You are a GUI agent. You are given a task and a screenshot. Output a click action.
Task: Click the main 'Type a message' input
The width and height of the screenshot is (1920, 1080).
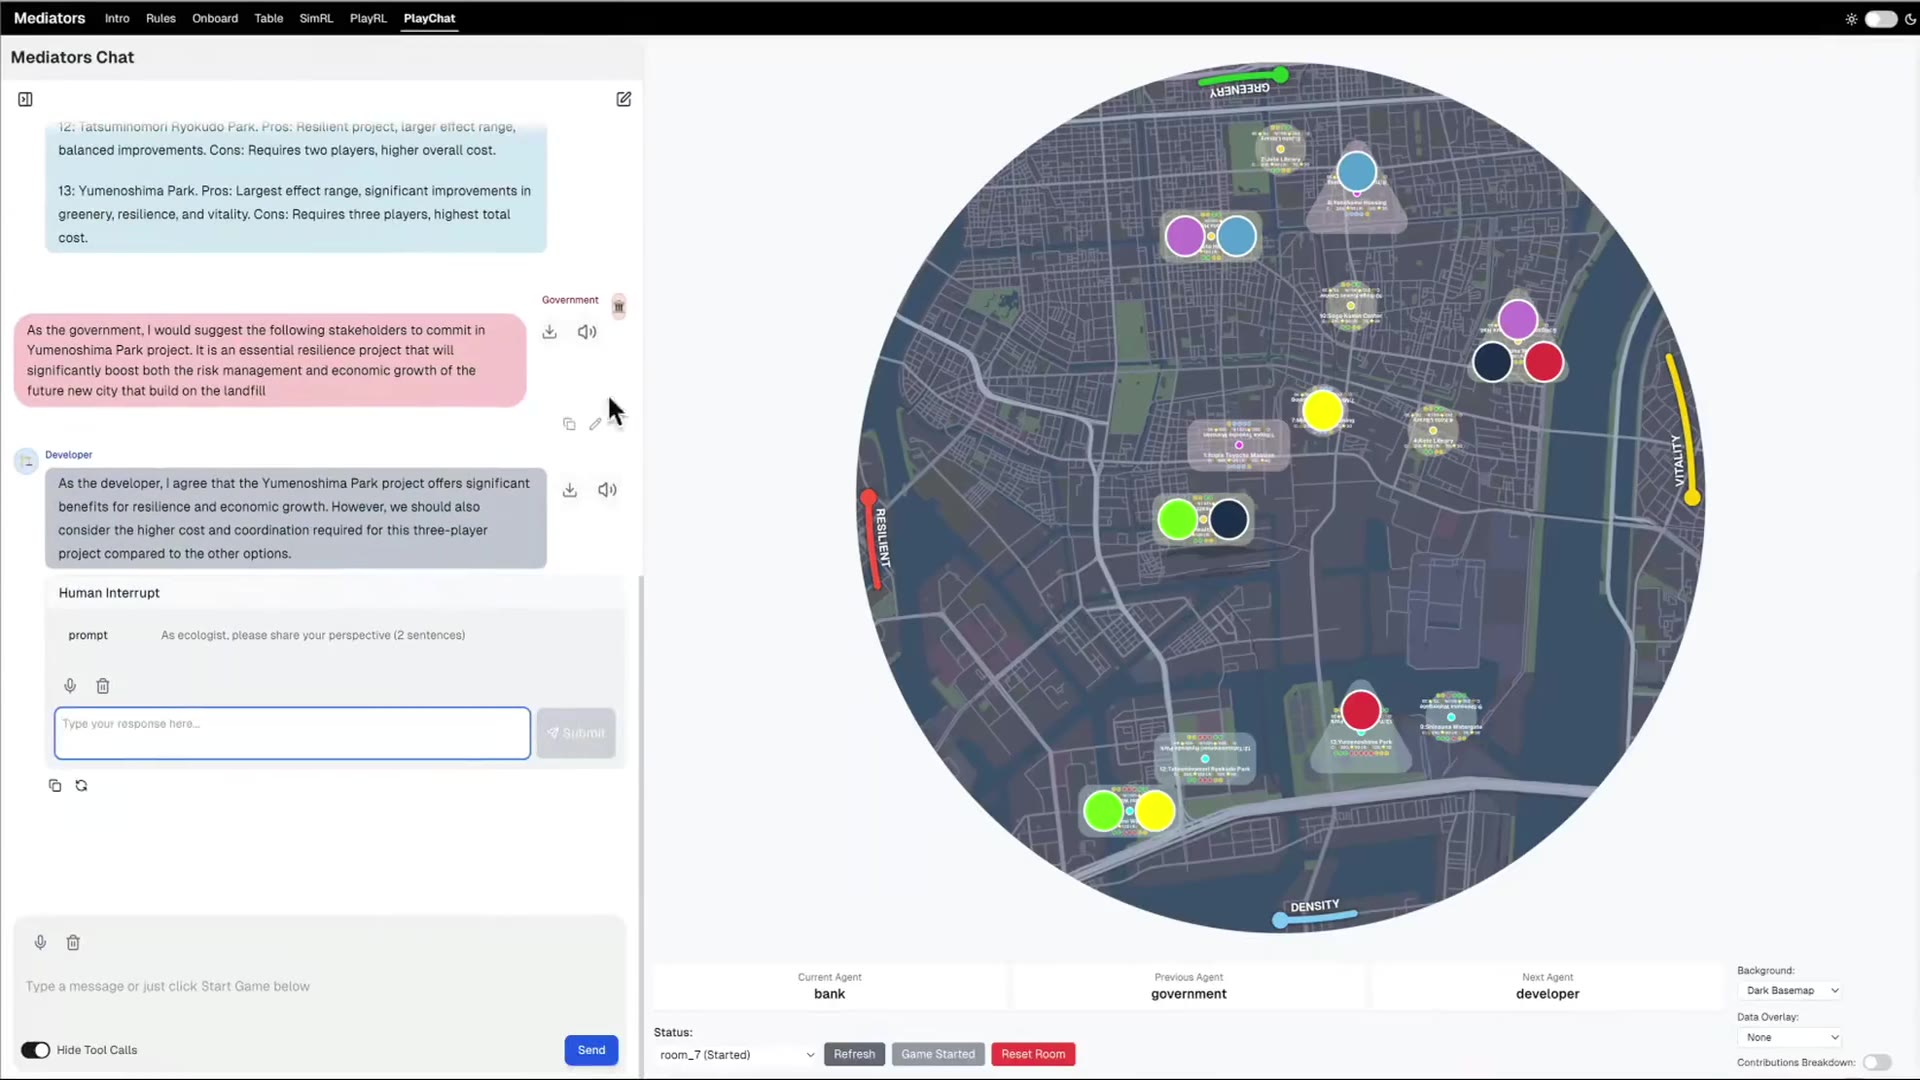[x=320, y=986]
